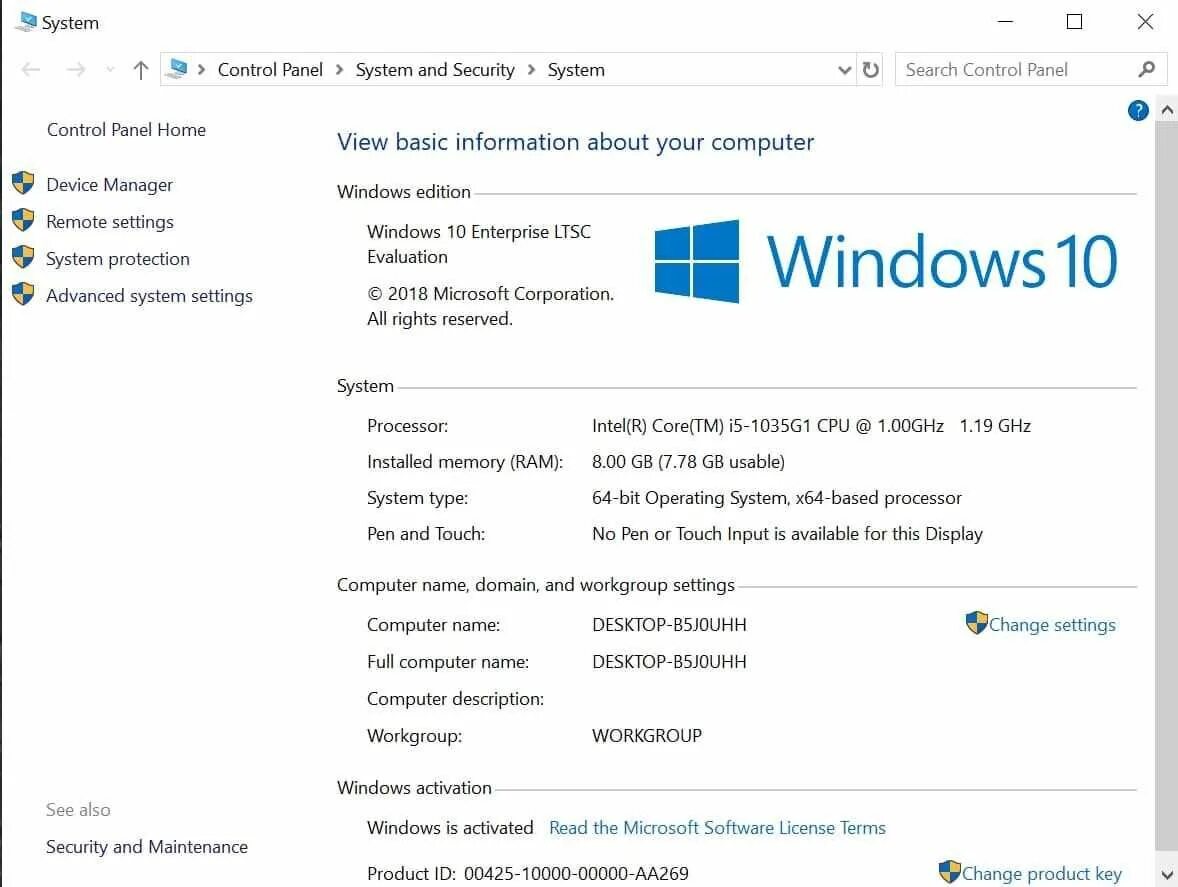
Task: Open Security and Maintenance
Action: pyautogui.click(x=146, y=847)
